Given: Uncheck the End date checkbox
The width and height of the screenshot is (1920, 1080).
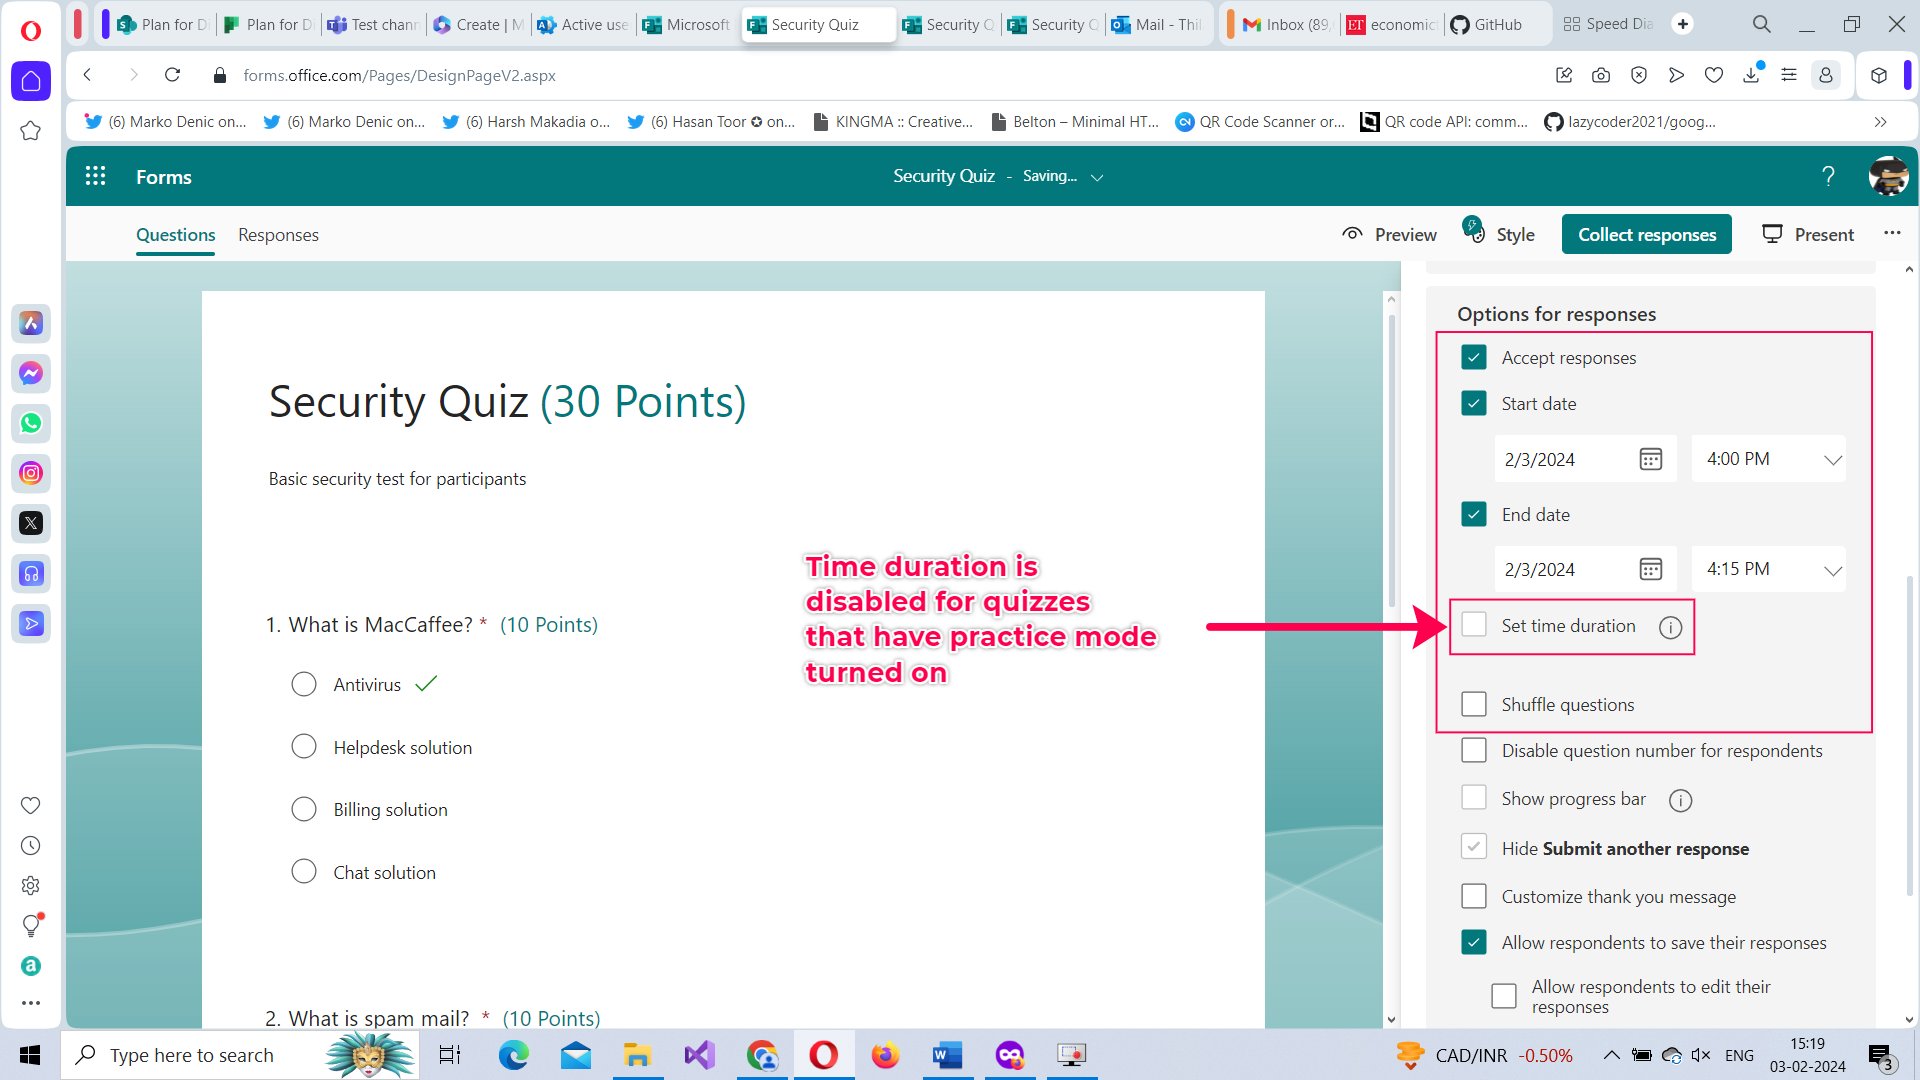Looking at the screenshot, I should click(x=1474, y=515).
